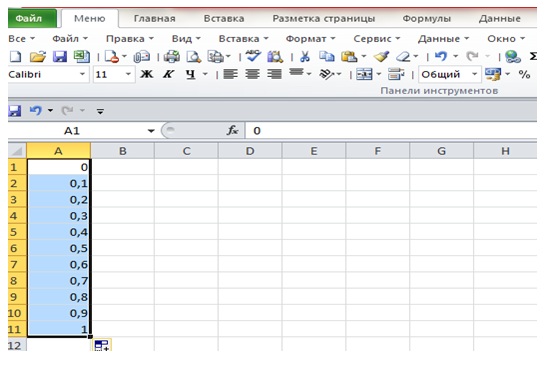Viewport: 554px width, 367px height.
Task: Open Print Preview magnifier icon
Action: [x=194, y=57]
